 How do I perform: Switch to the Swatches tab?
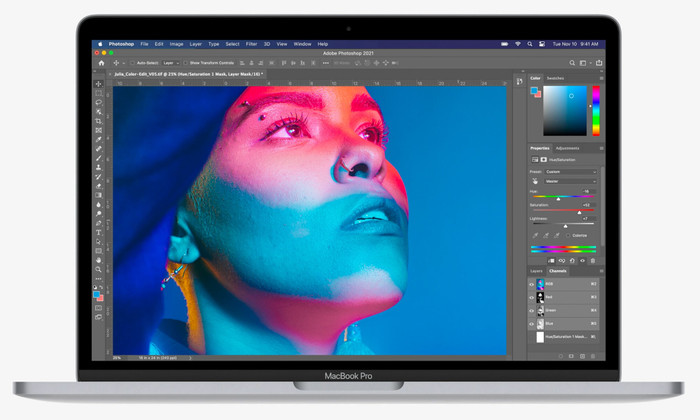pyautogui.click(x=555, y=77)
